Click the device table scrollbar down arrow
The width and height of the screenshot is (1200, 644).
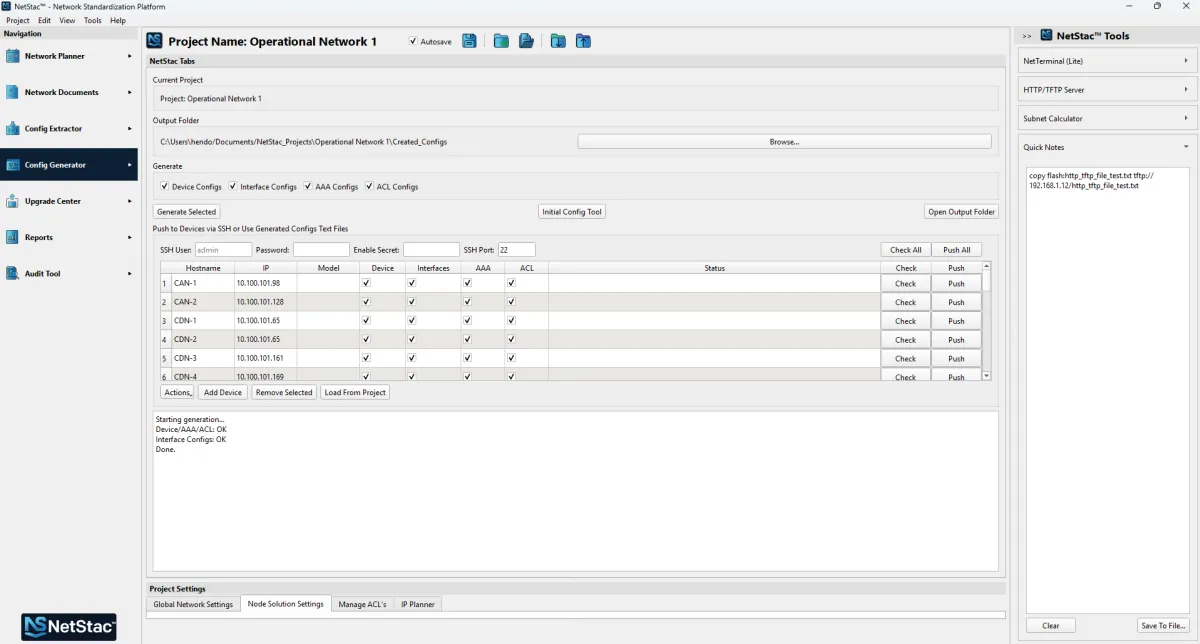pos(987,376)
